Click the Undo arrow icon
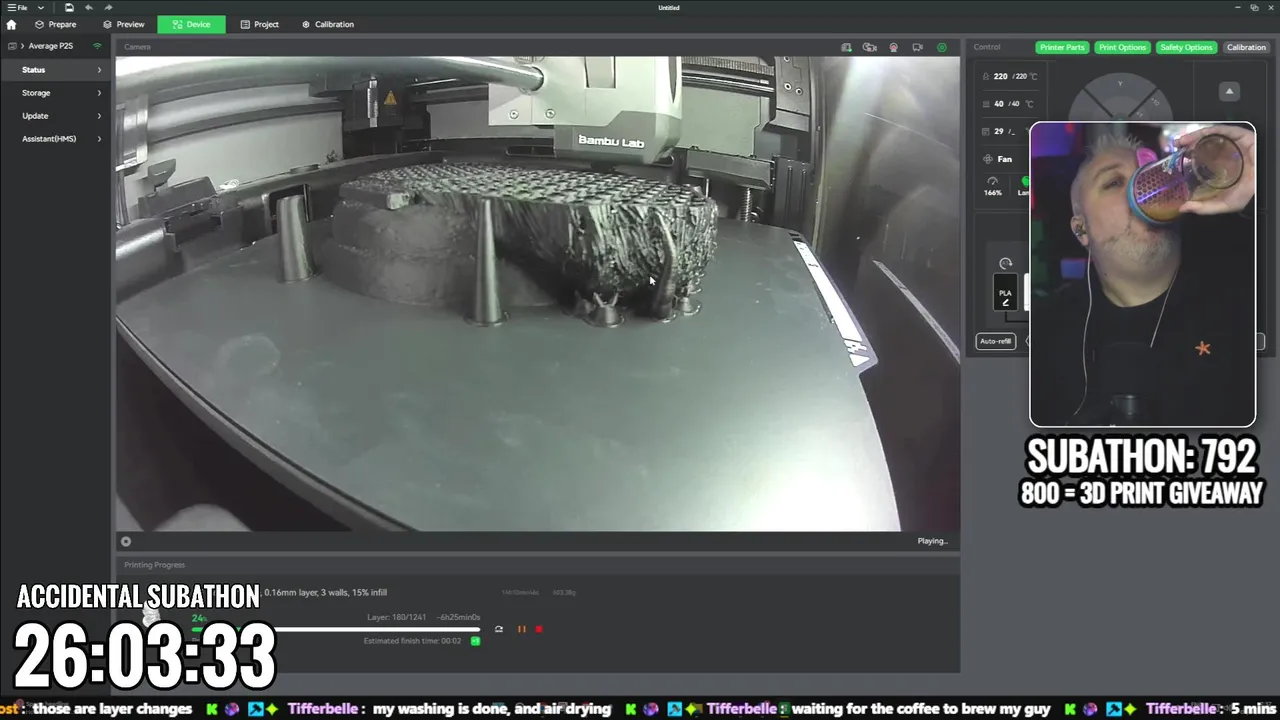The height and width of the screenshot is (720, 1280). click(x=89, y=7)
